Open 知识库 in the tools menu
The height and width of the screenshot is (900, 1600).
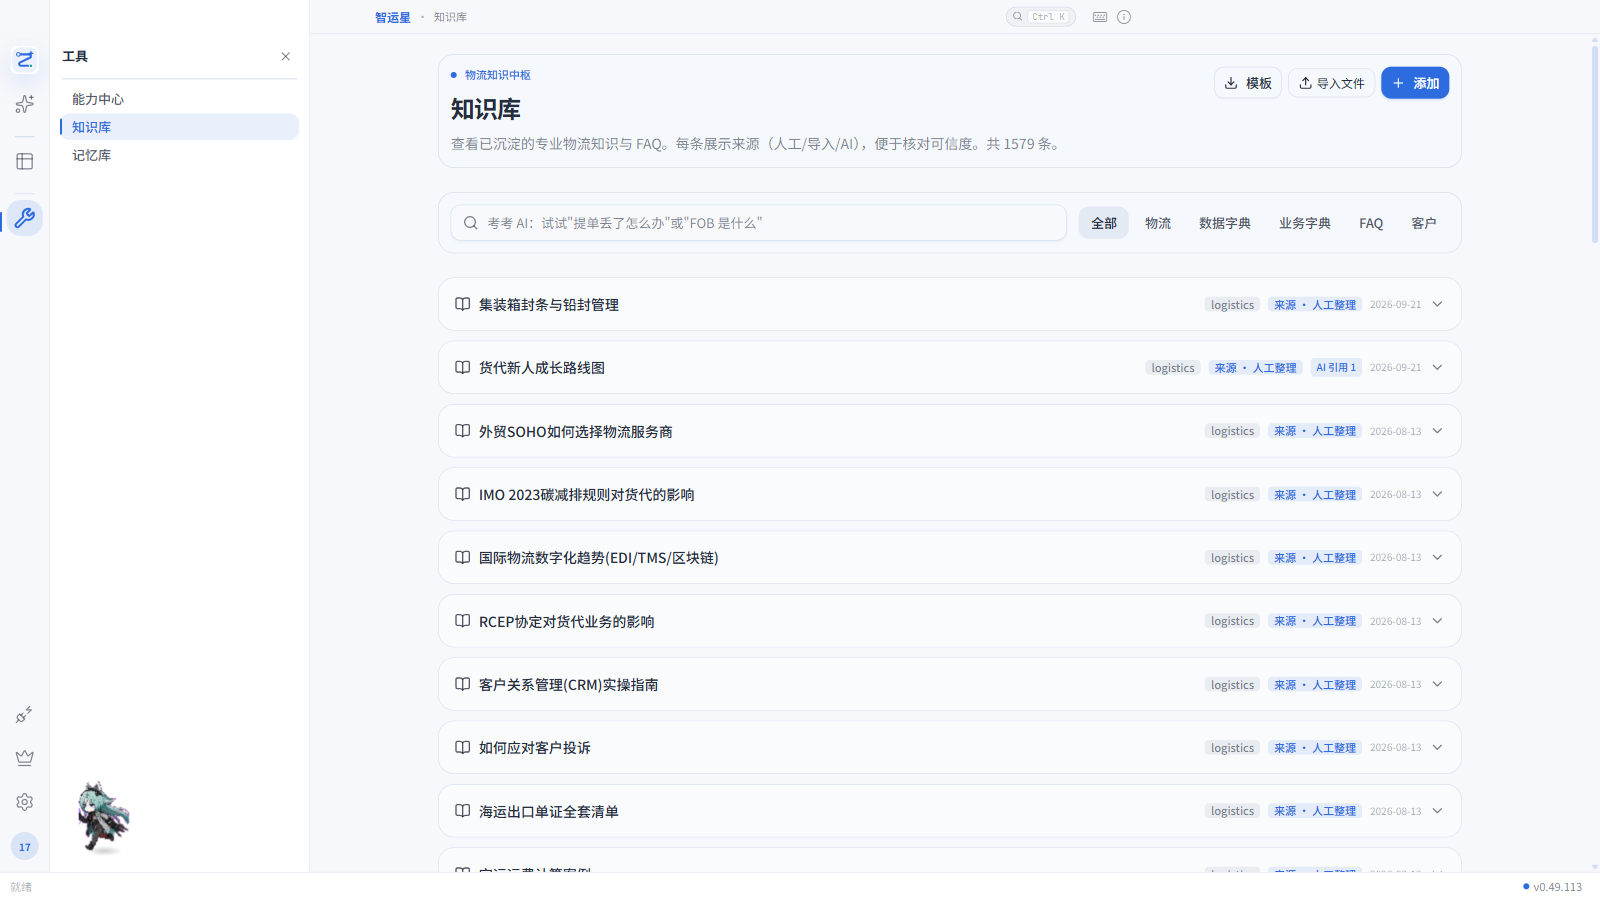click(x=180, y=127)
